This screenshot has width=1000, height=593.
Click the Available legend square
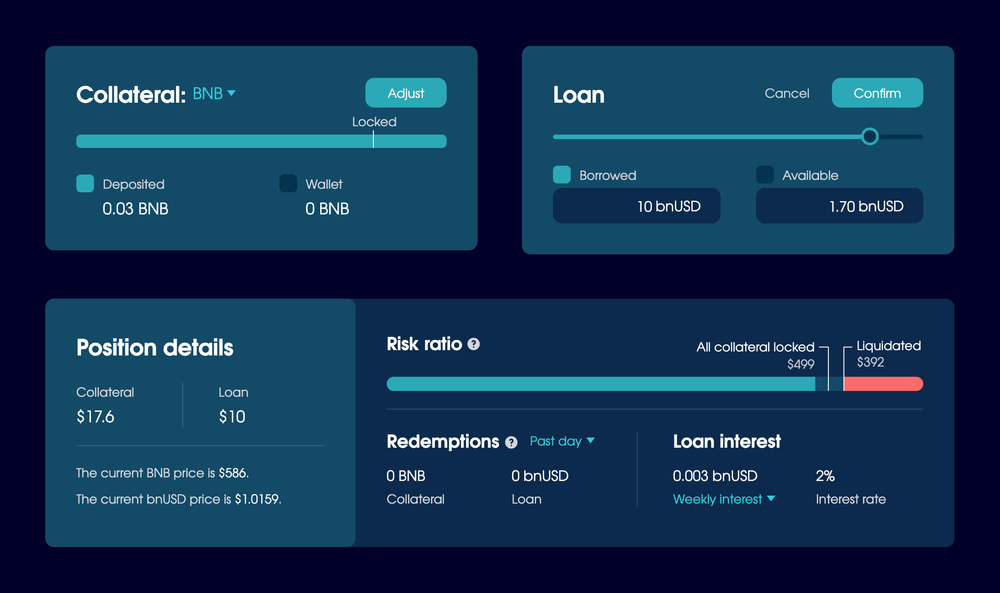pos(765,175)
